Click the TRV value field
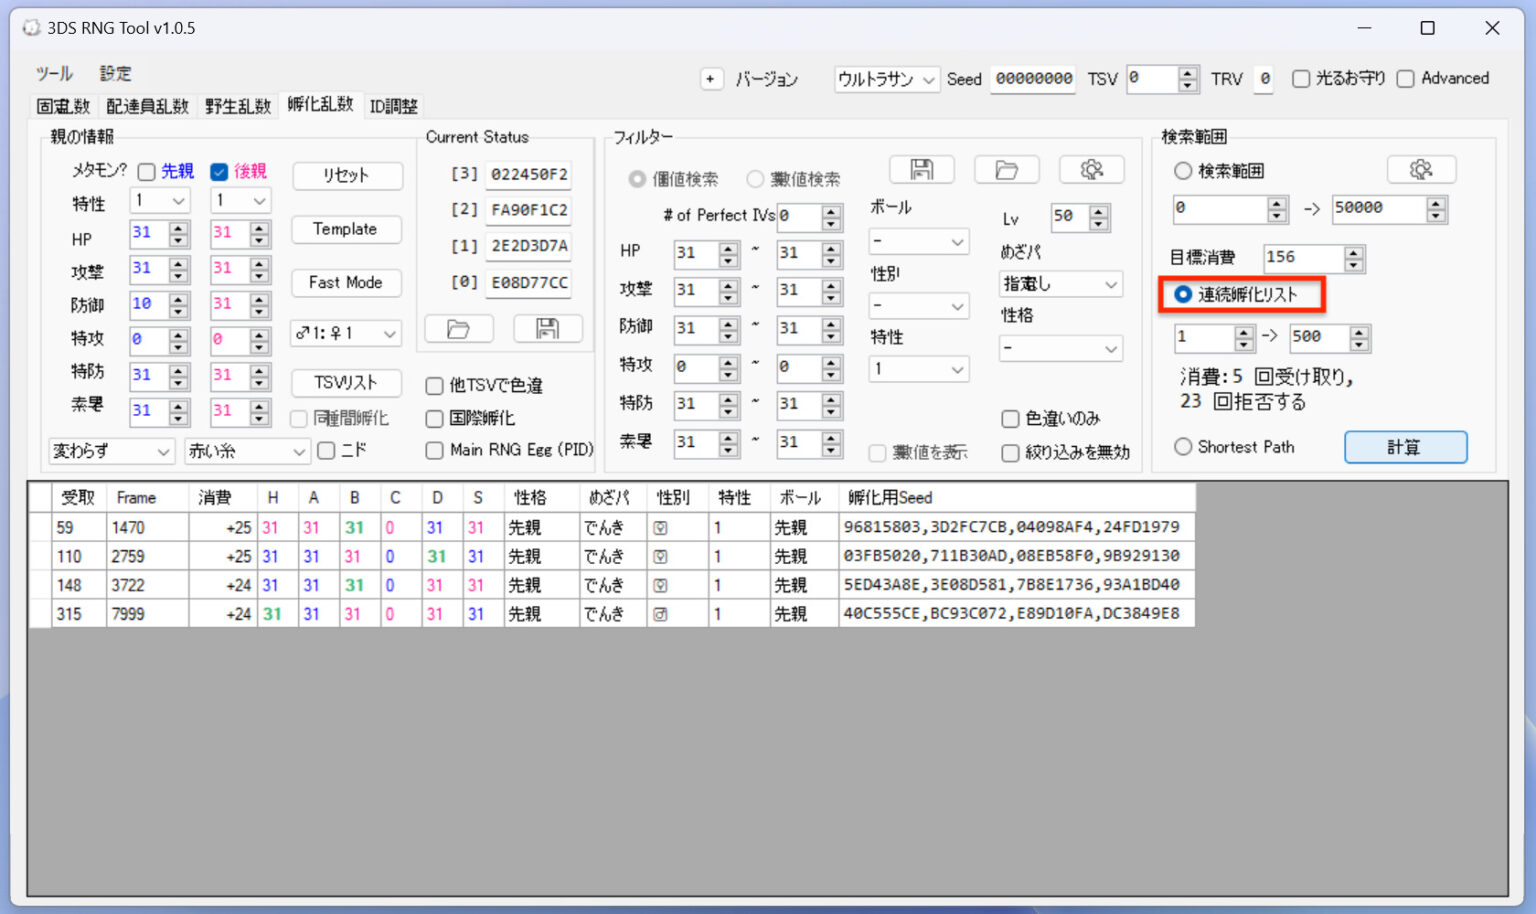This screenshot has height=914, width=1536. [x=1264, y=79]
